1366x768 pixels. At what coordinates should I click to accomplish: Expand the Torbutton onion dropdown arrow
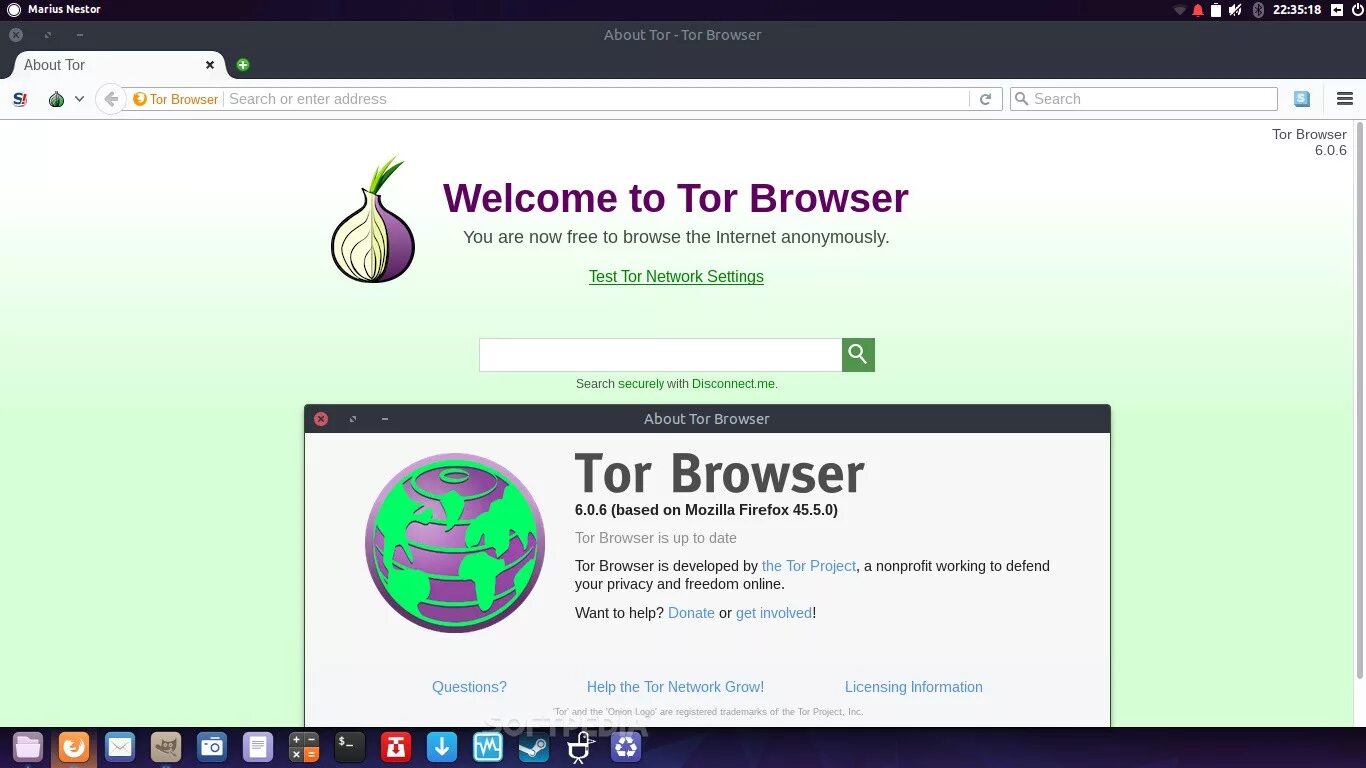tap(79, 99)
